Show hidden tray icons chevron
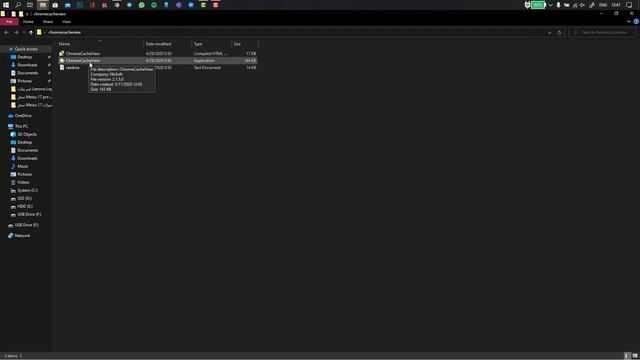 click(x=550, y=5)
